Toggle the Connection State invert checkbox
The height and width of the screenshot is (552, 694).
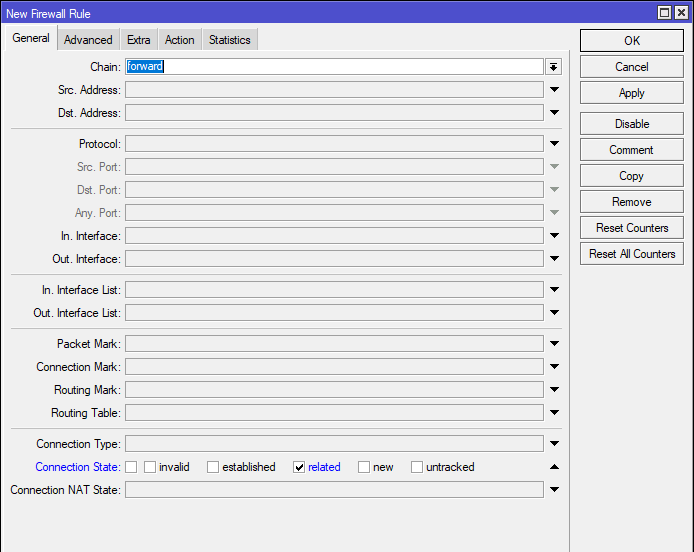click(131, 467)
